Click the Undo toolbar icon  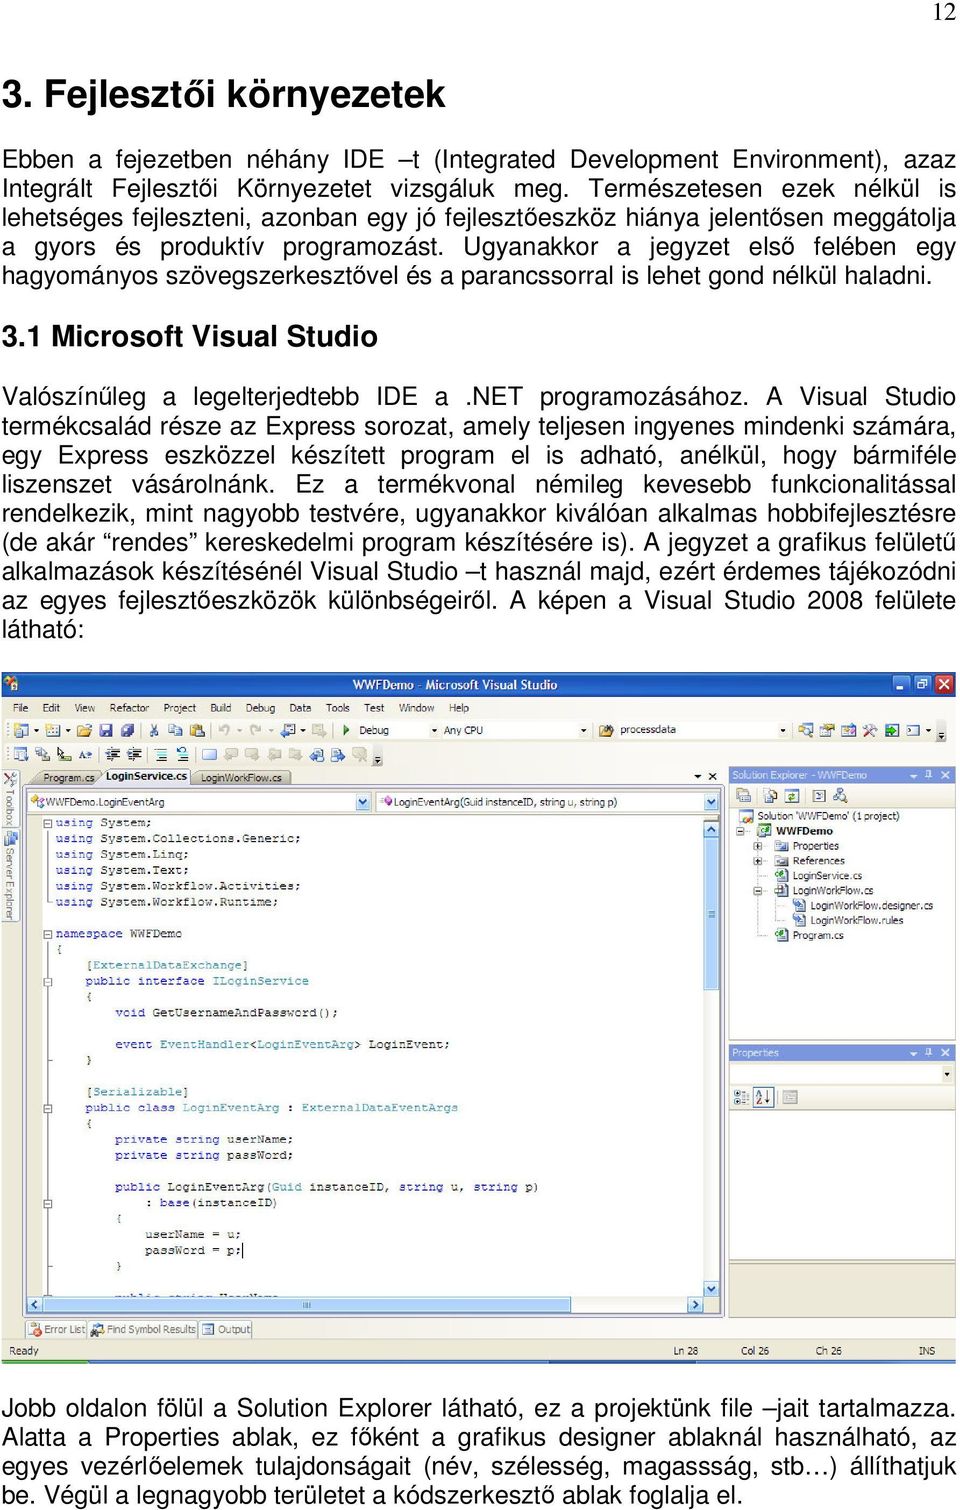(x=224, y=730)
